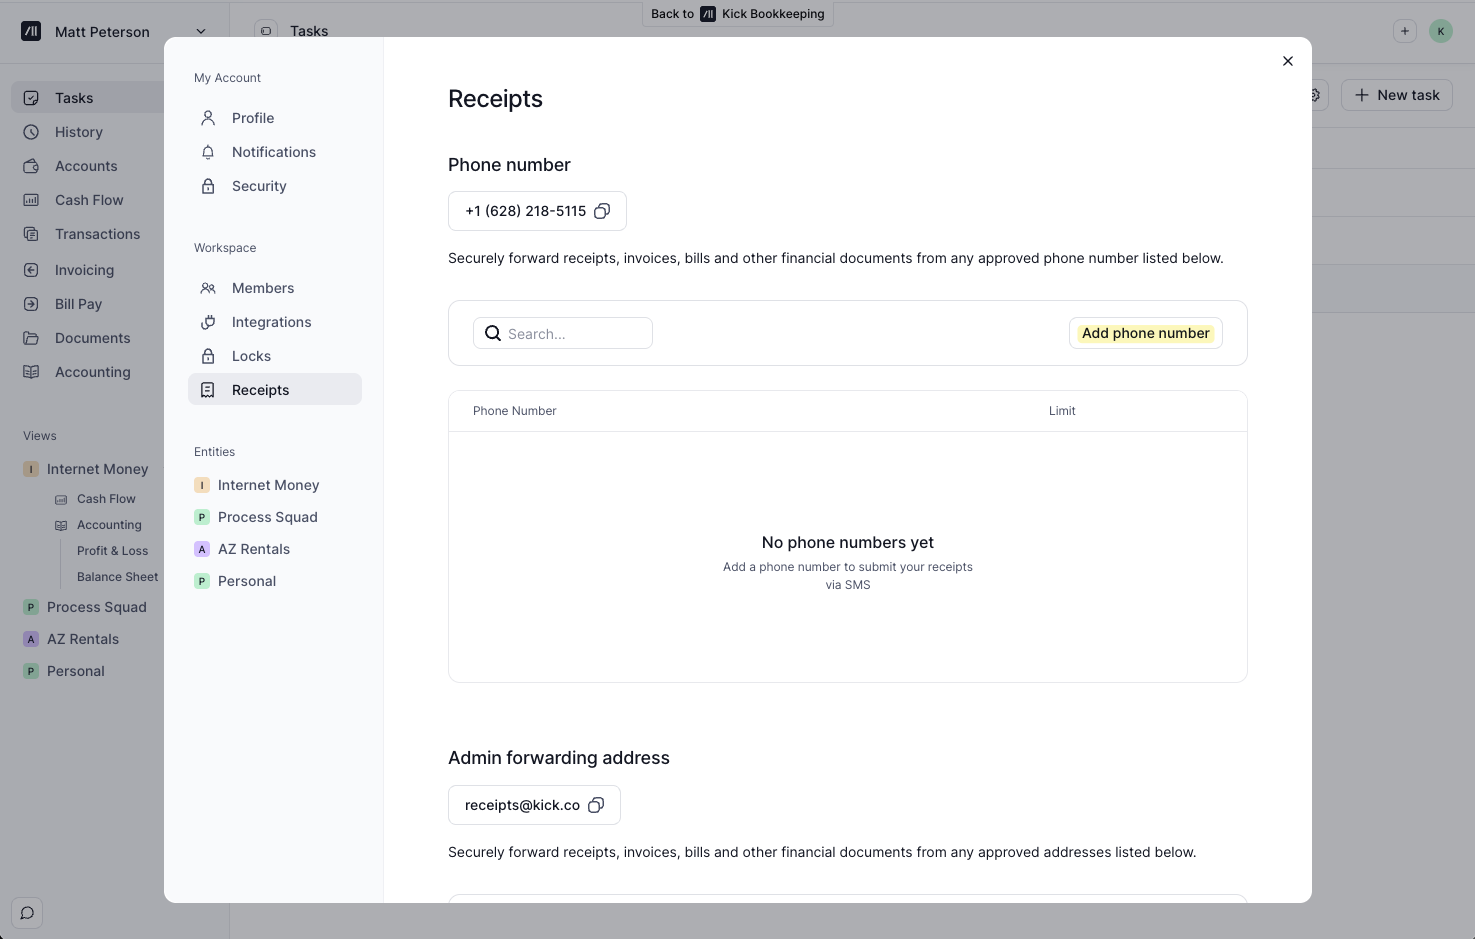The height and width of the screenshot is (939, 1475).
Task: Select Receipts in the settings sidebar
Action: click(260, 390)
